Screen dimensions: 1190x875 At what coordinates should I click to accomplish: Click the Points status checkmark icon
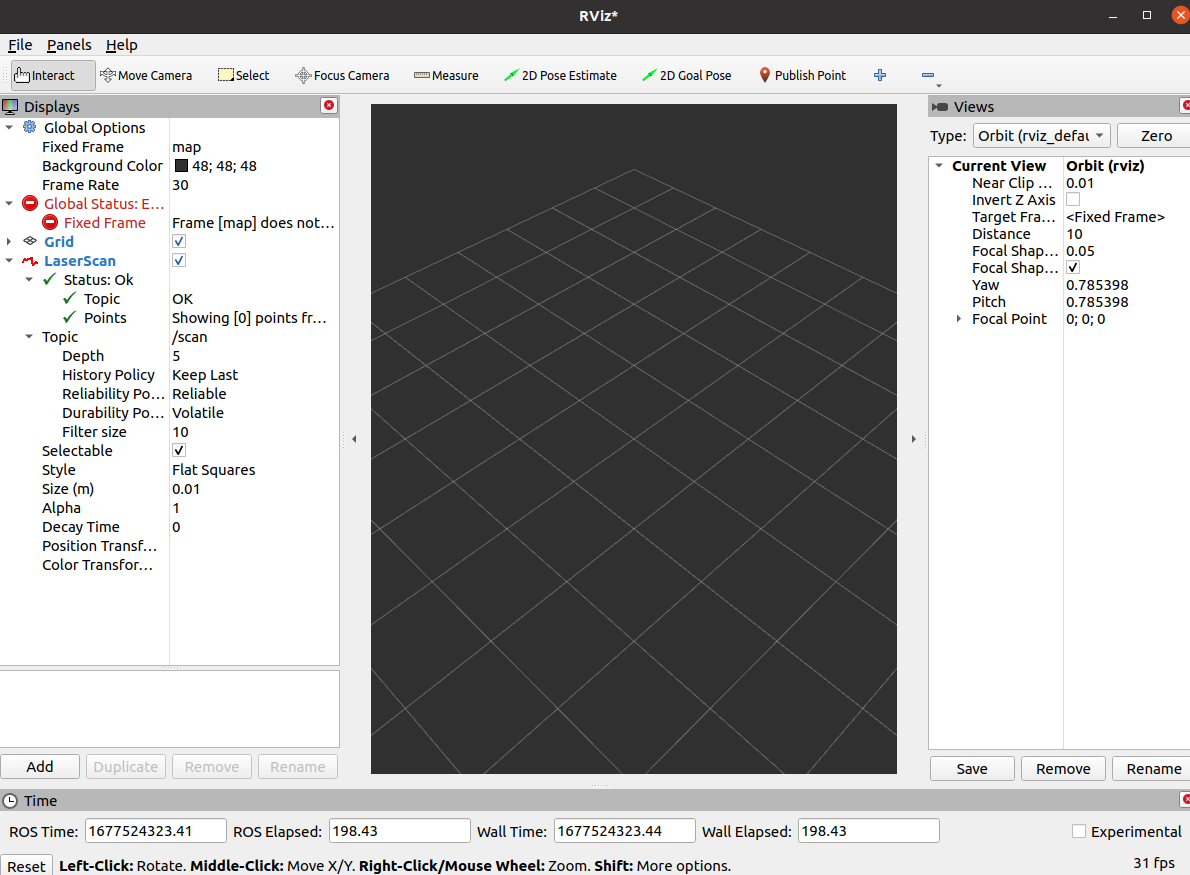(70, 317)
